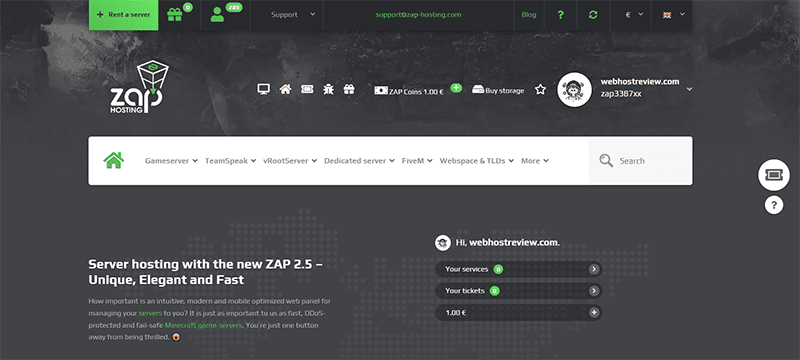Image resolution: width=800 pixels, height=360 pixels.
Task: Follow the Blog link
Action: click(529, 14)
